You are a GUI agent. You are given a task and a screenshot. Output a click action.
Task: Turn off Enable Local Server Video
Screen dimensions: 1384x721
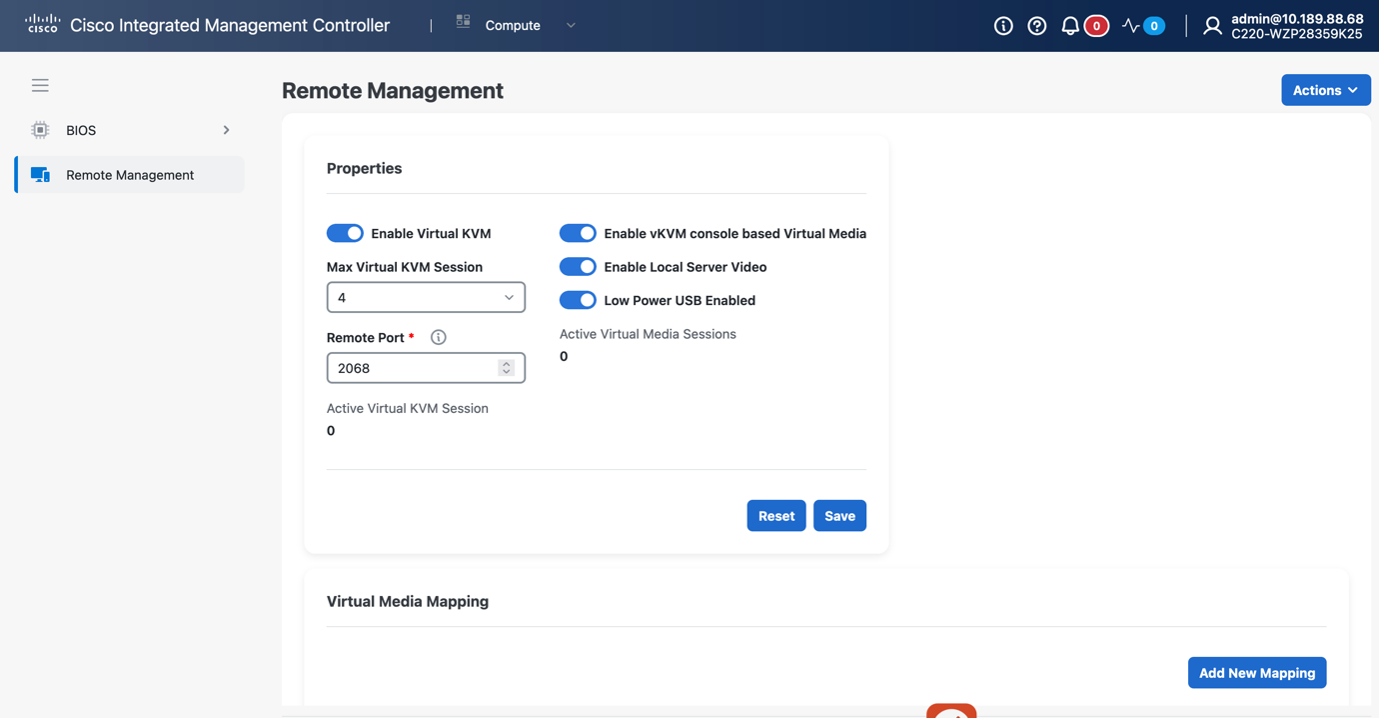[x=578, y=266]
